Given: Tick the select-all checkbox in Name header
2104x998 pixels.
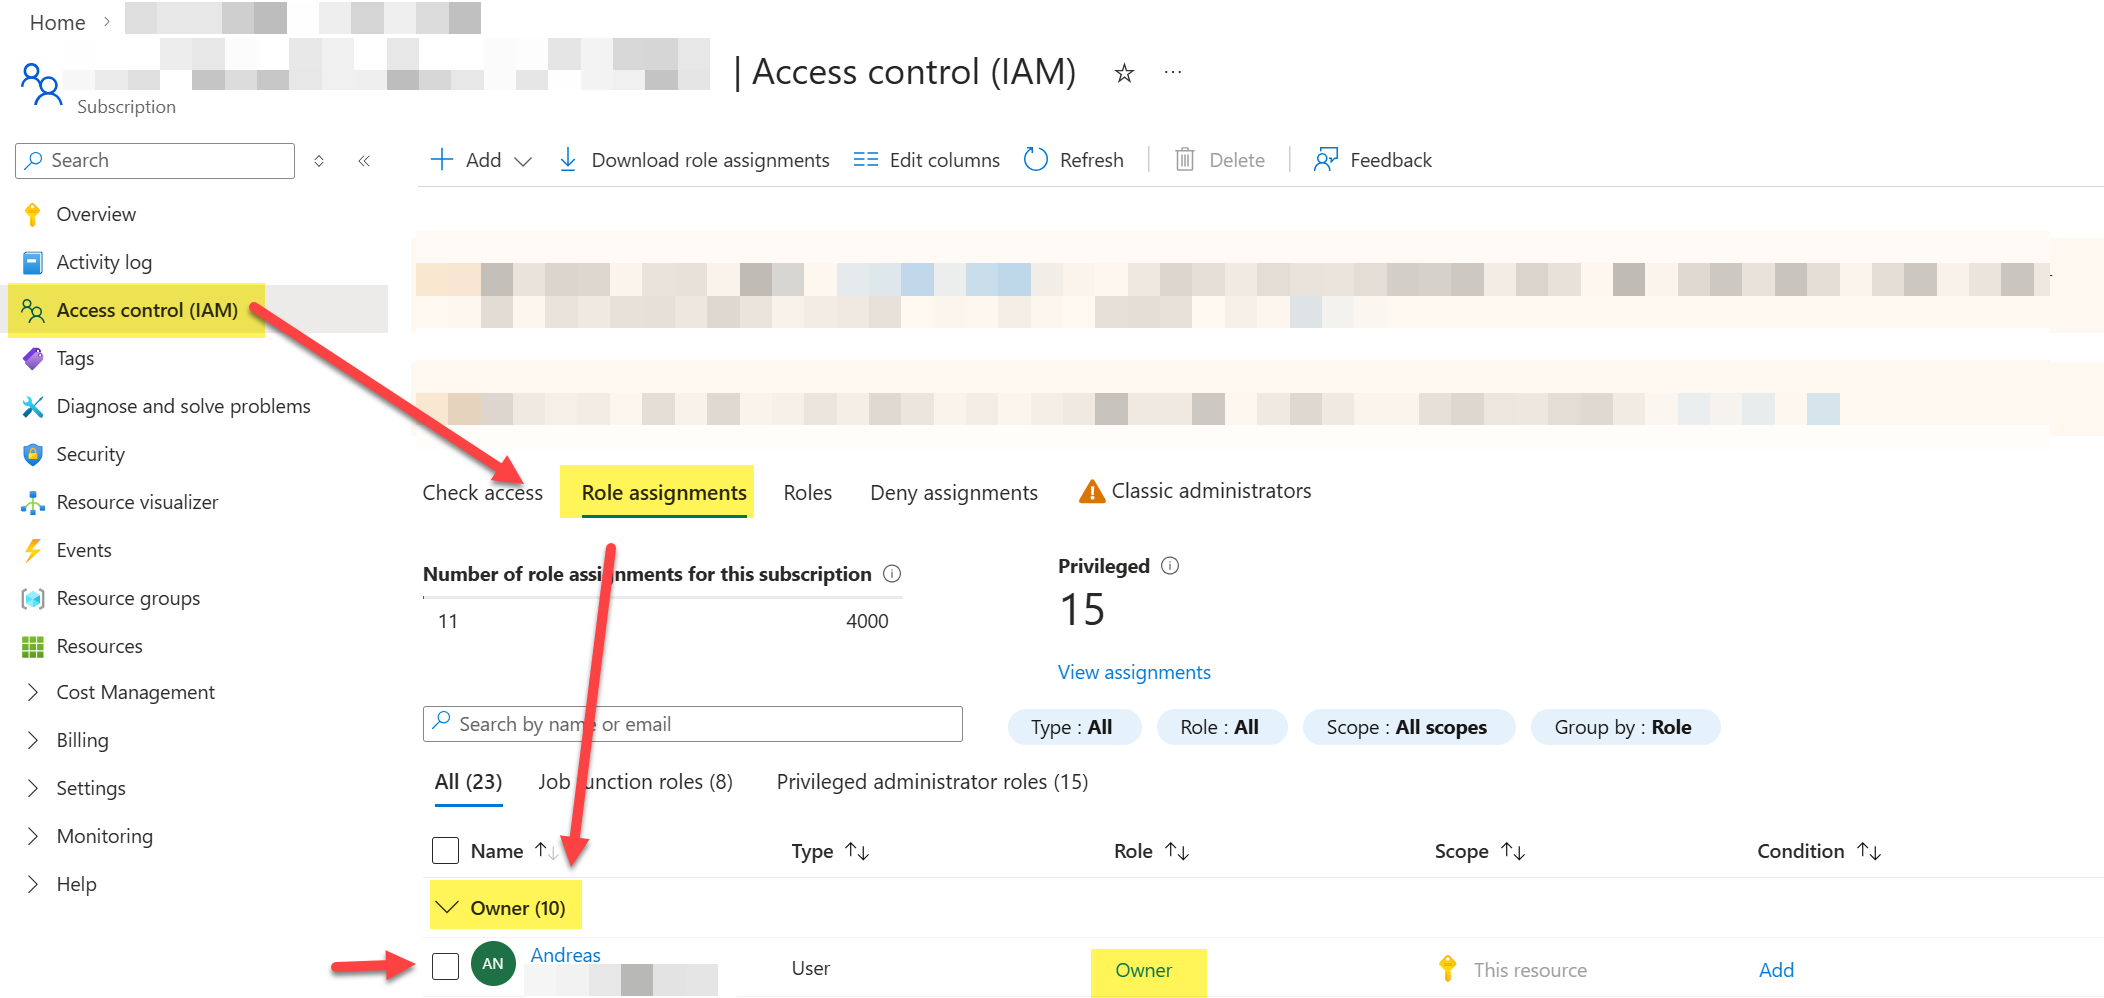Looking at the screenshot, I should click(445, 851).
